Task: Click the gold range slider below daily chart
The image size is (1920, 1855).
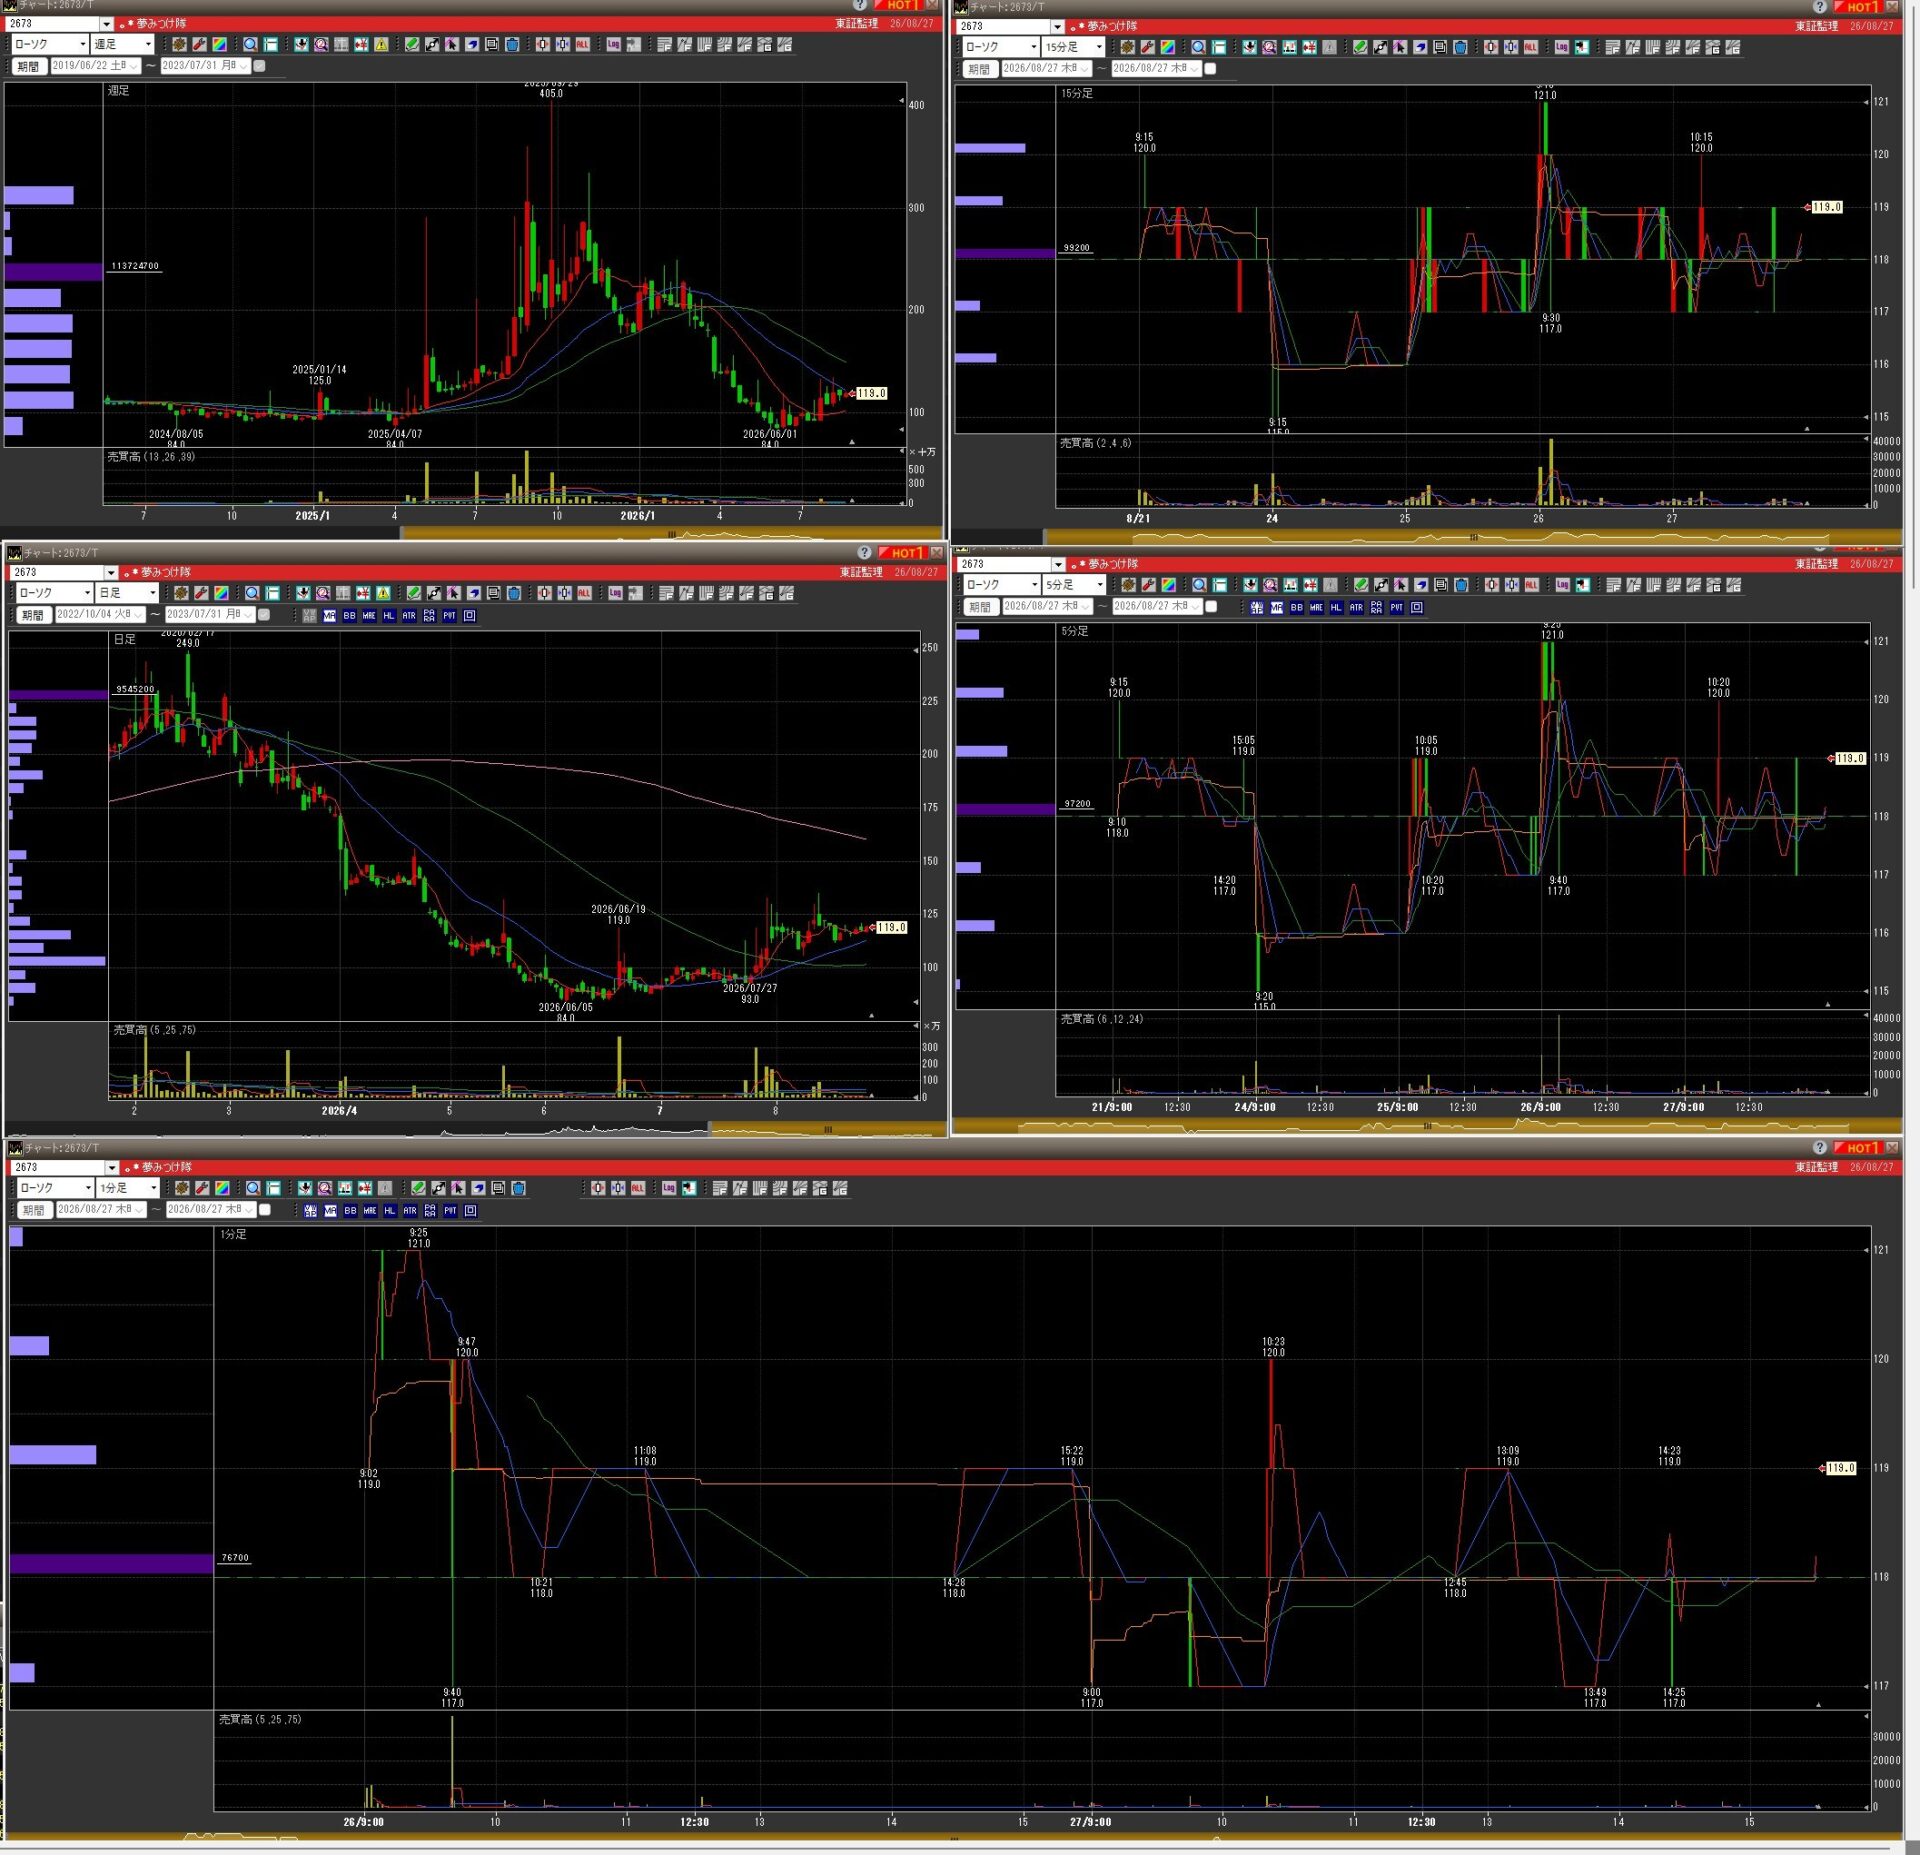Action: 827,1129
